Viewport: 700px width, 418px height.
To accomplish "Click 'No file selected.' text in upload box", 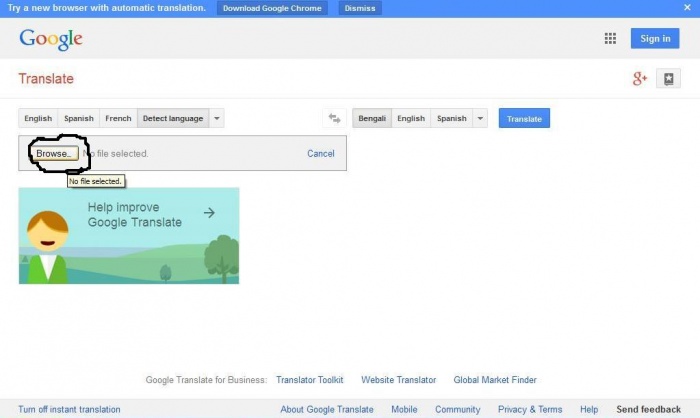I will click(x=116, y=154).
